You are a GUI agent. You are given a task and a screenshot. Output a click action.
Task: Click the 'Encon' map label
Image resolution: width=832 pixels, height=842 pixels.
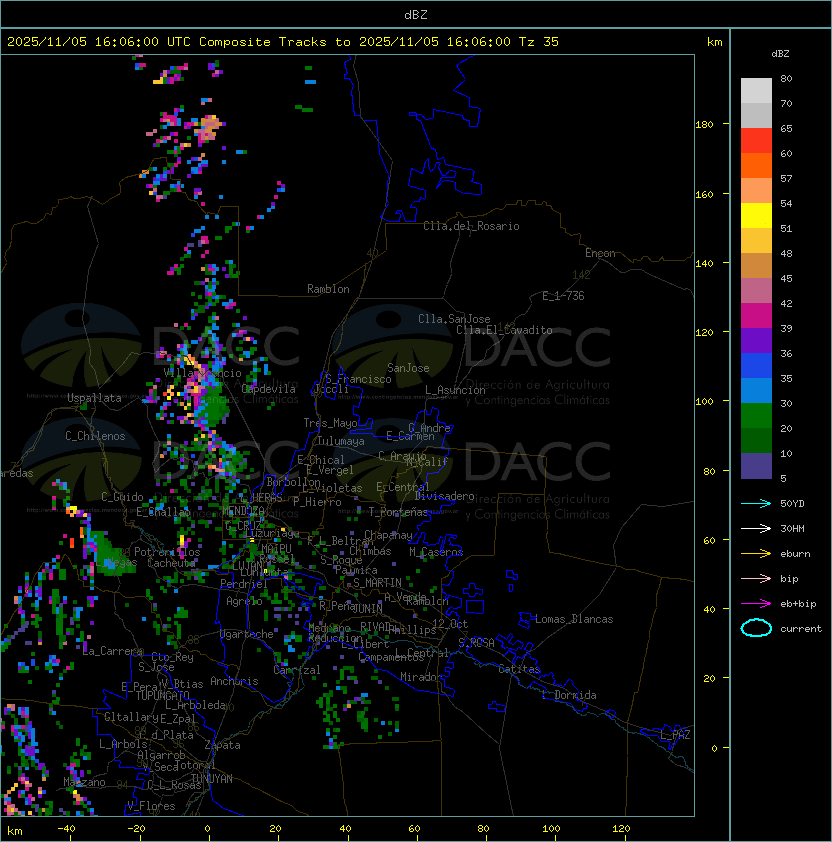point(600,253)
